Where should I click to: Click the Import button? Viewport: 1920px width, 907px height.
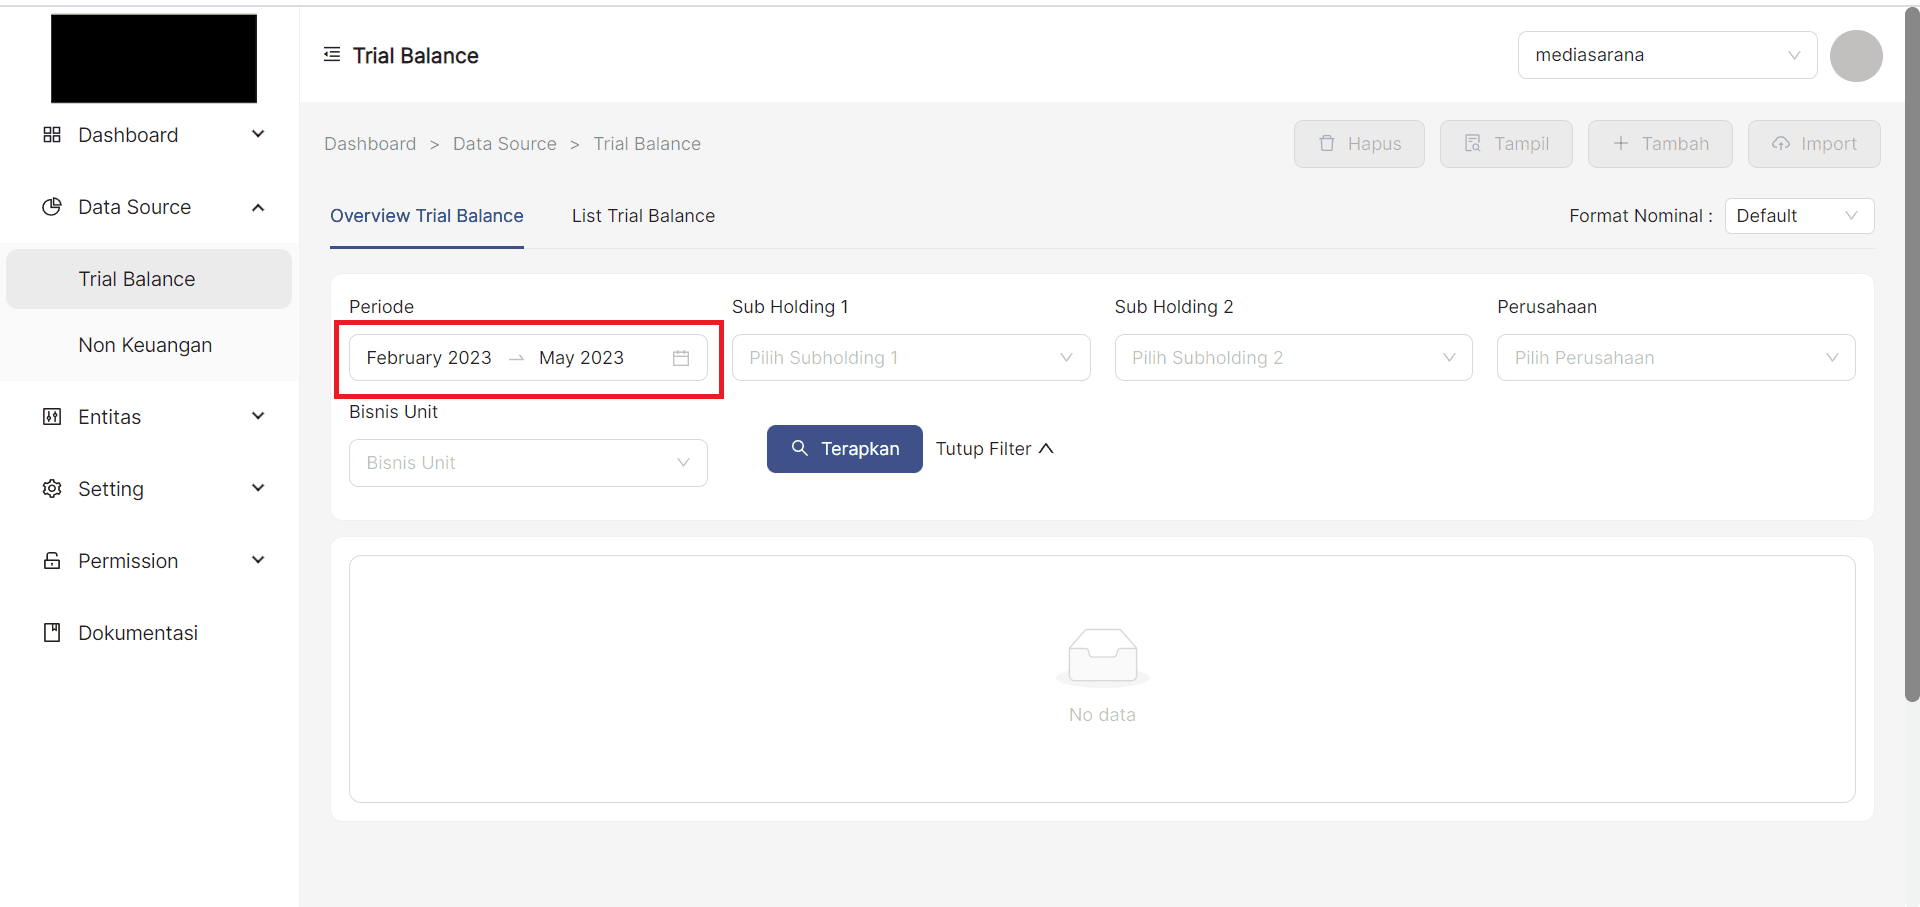1813,144
